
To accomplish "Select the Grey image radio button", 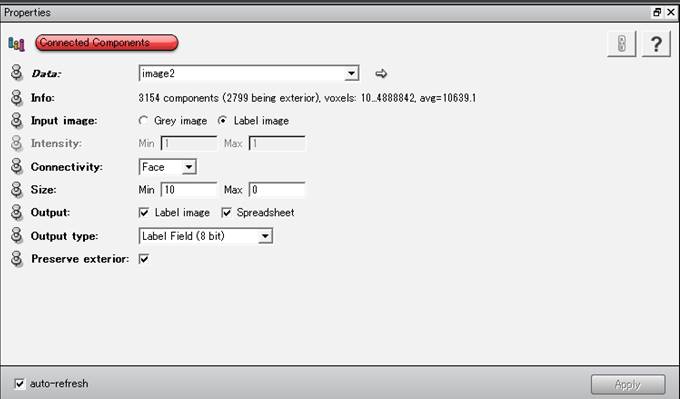I will [x=143, y=121].
